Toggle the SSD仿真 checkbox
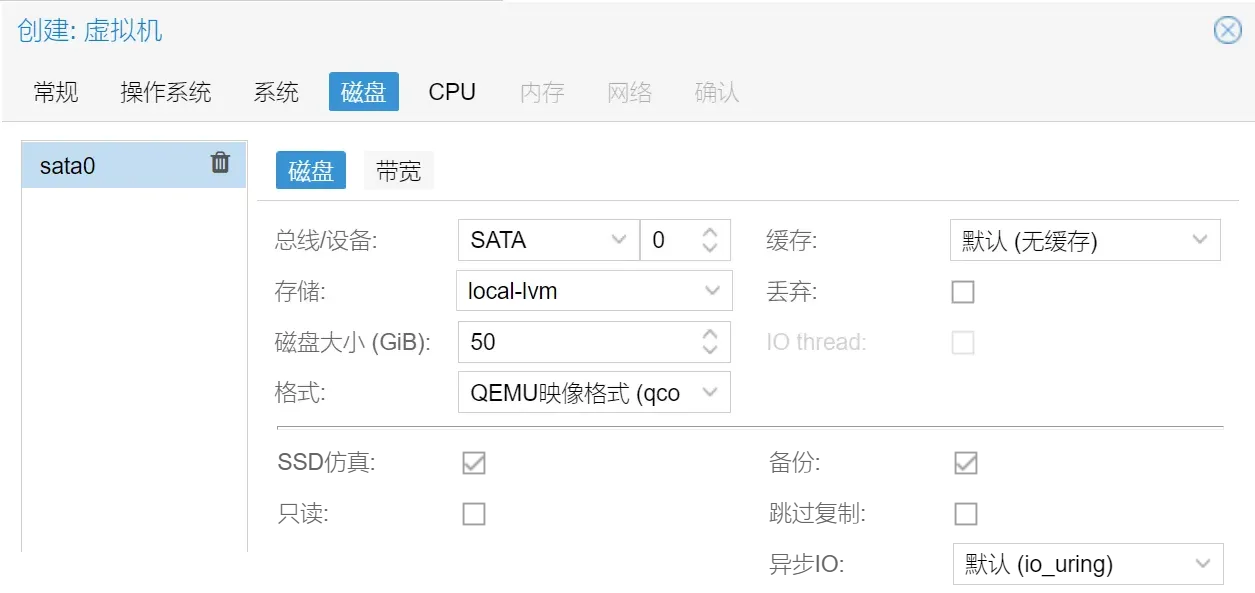The width and height of the screenshot is (1255, 593). (x=474, y=463)
